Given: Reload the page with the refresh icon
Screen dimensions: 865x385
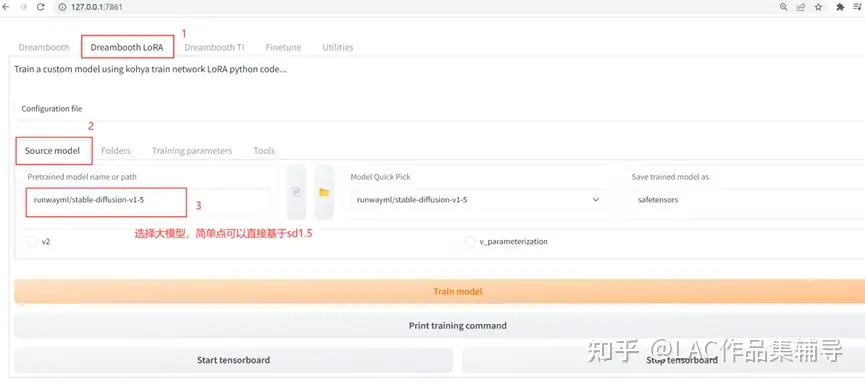Looking at the screenshot, I should coord(40,7).
